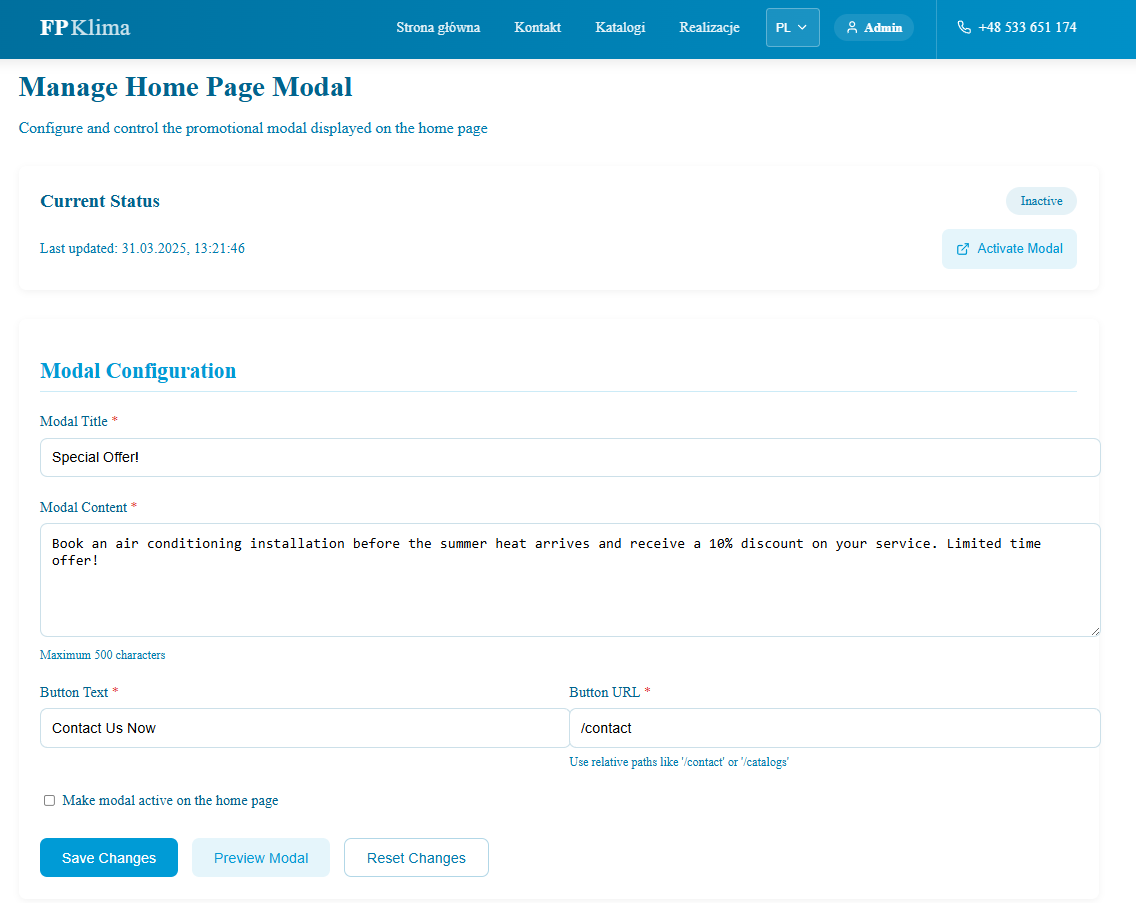Open the Preview Modal dialog
This screenshot has width=1136, height=903.
(x=260, y=857)
